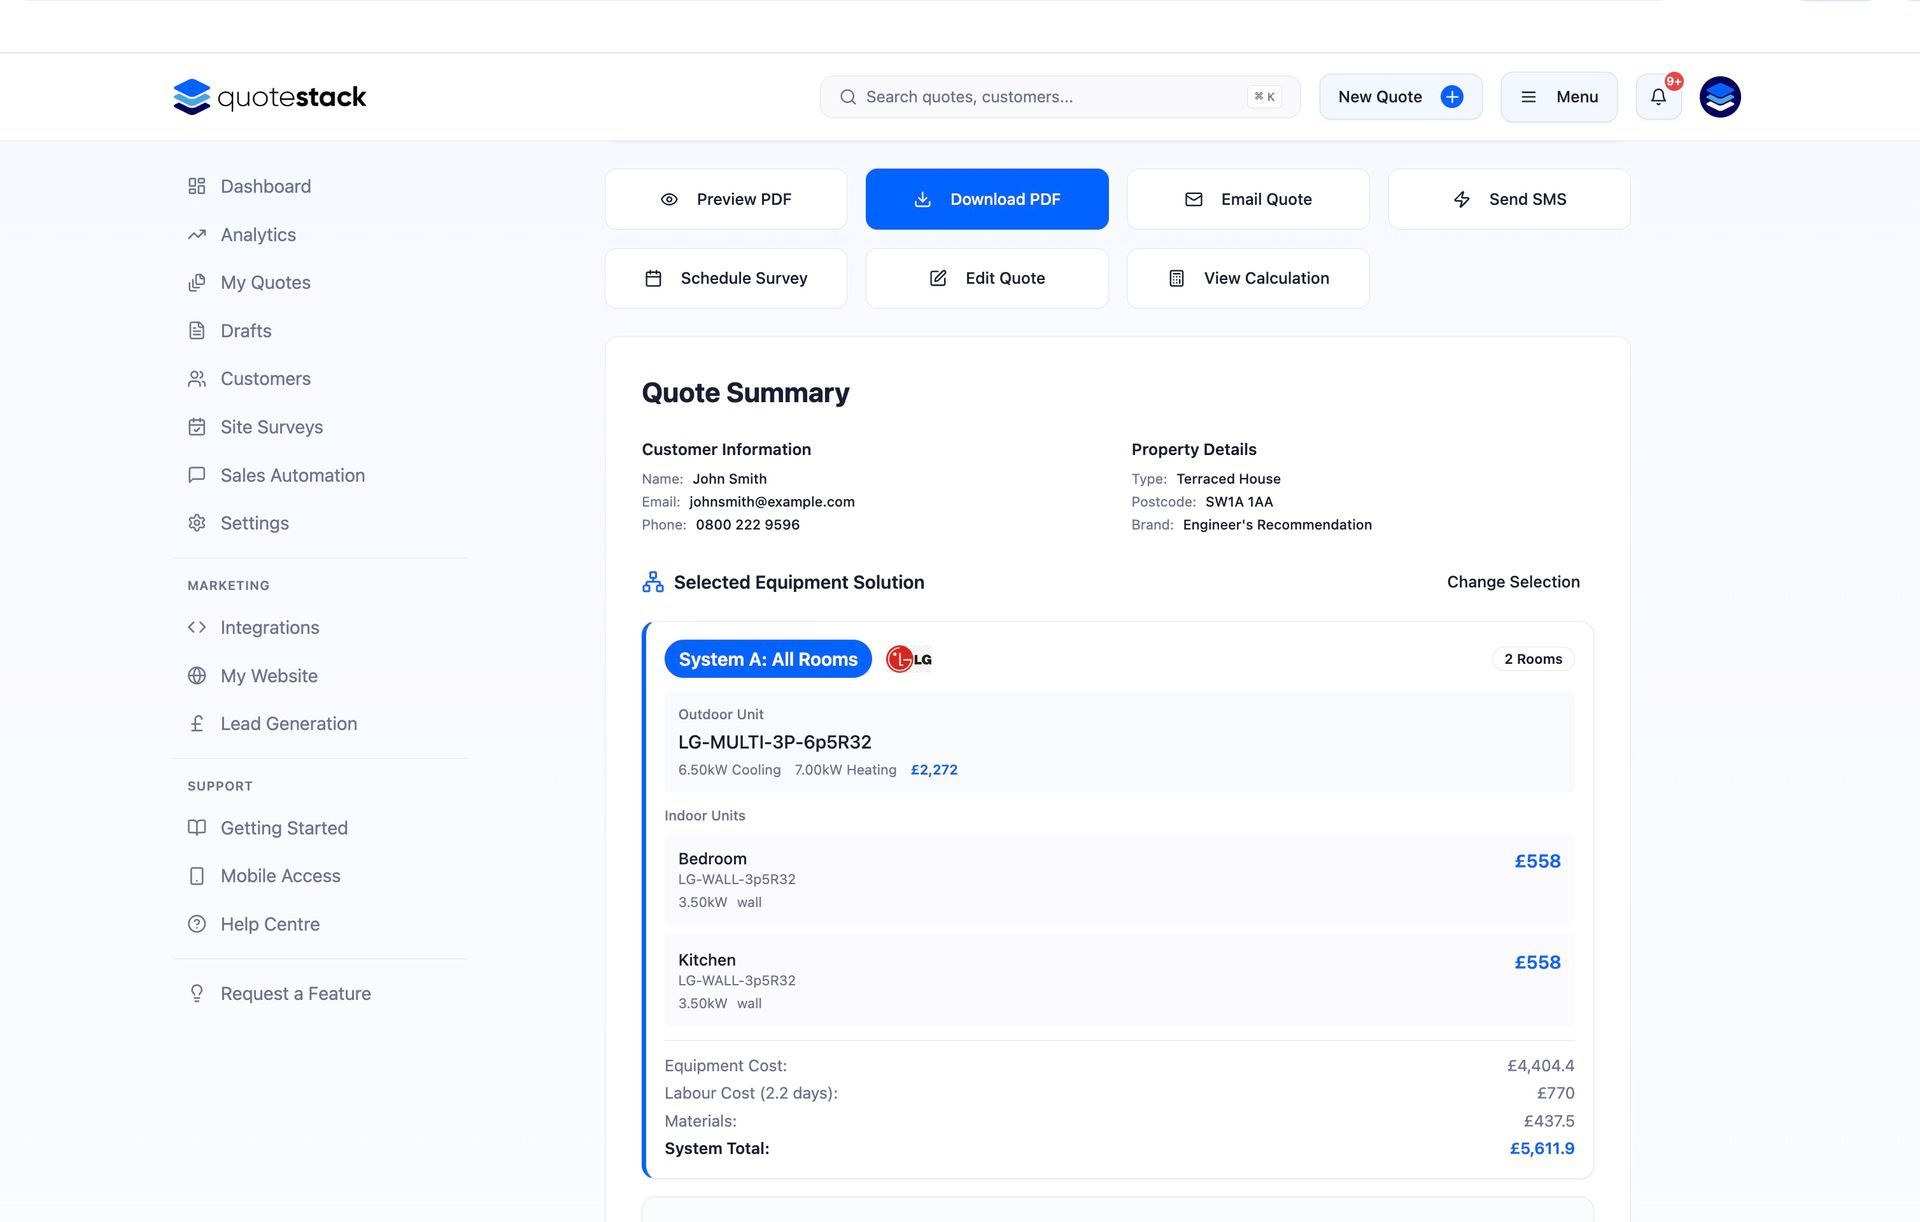Open the hamburger Menu button
1920x1222 pixels.
(1558, 97)
